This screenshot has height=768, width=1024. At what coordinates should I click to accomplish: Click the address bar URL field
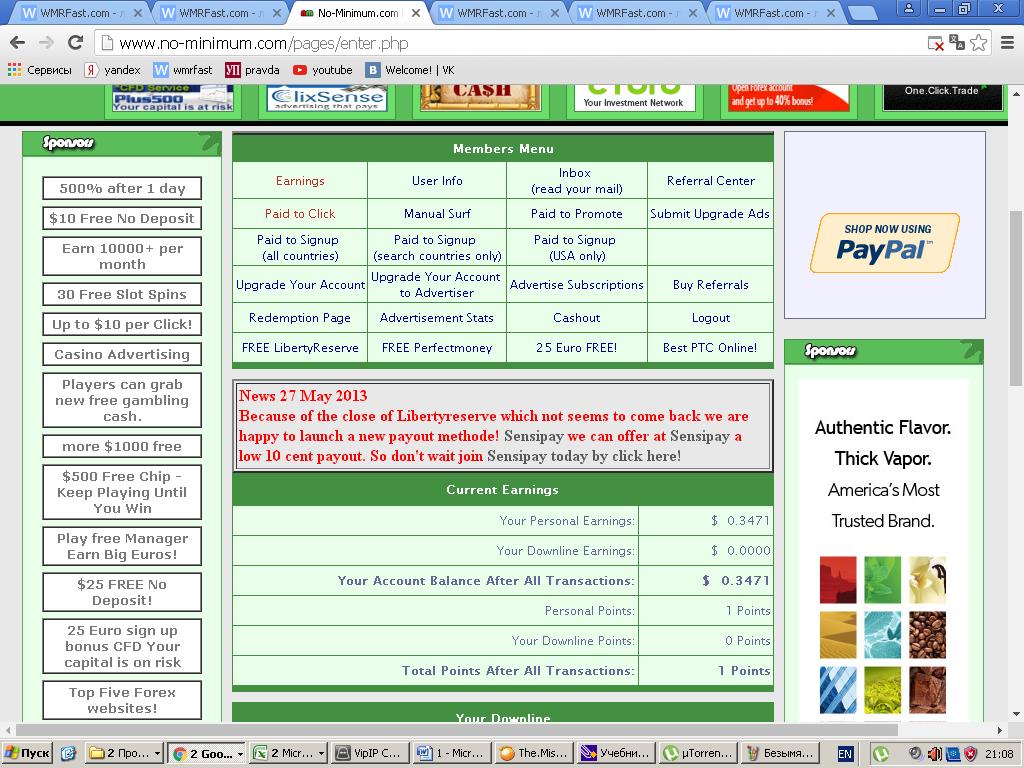509,44
